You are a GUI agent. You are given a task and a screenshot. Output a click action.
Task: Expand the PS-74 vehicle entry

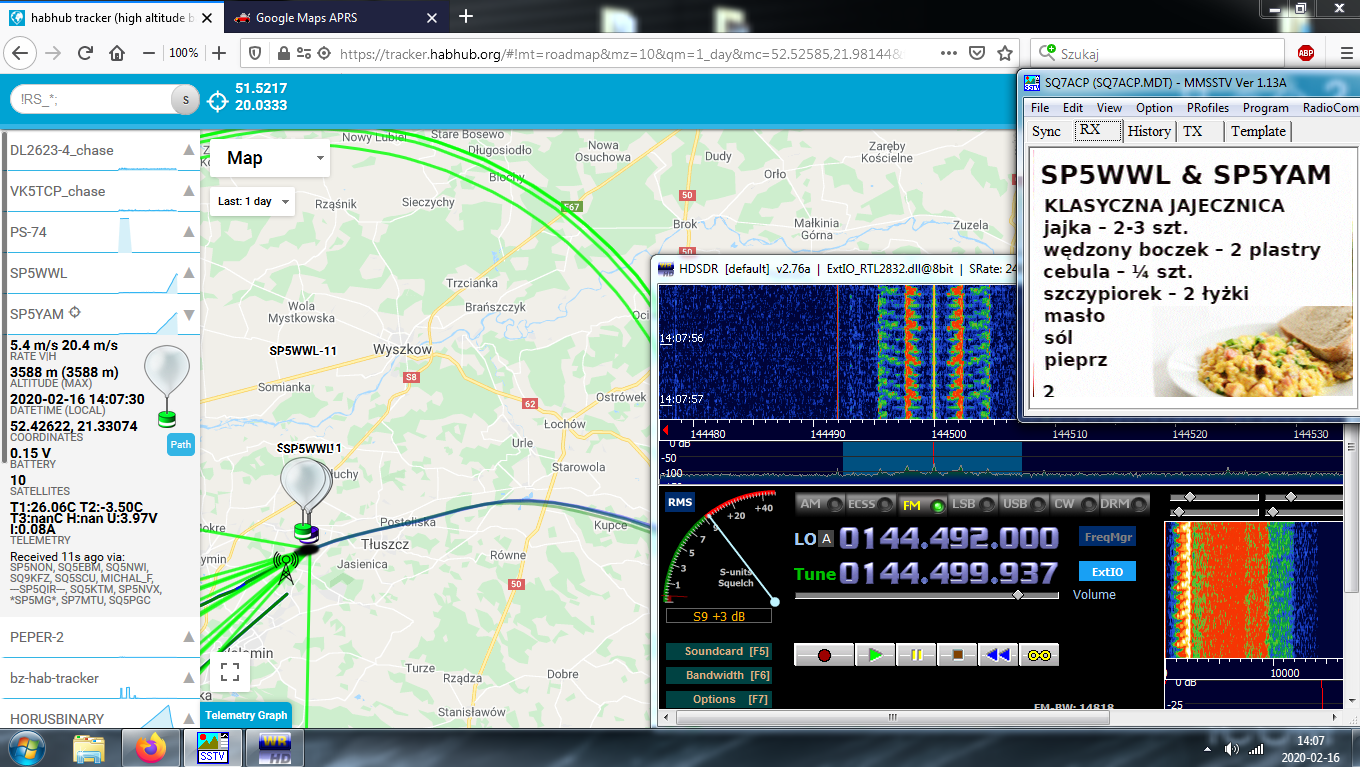[x=189, y=232]
